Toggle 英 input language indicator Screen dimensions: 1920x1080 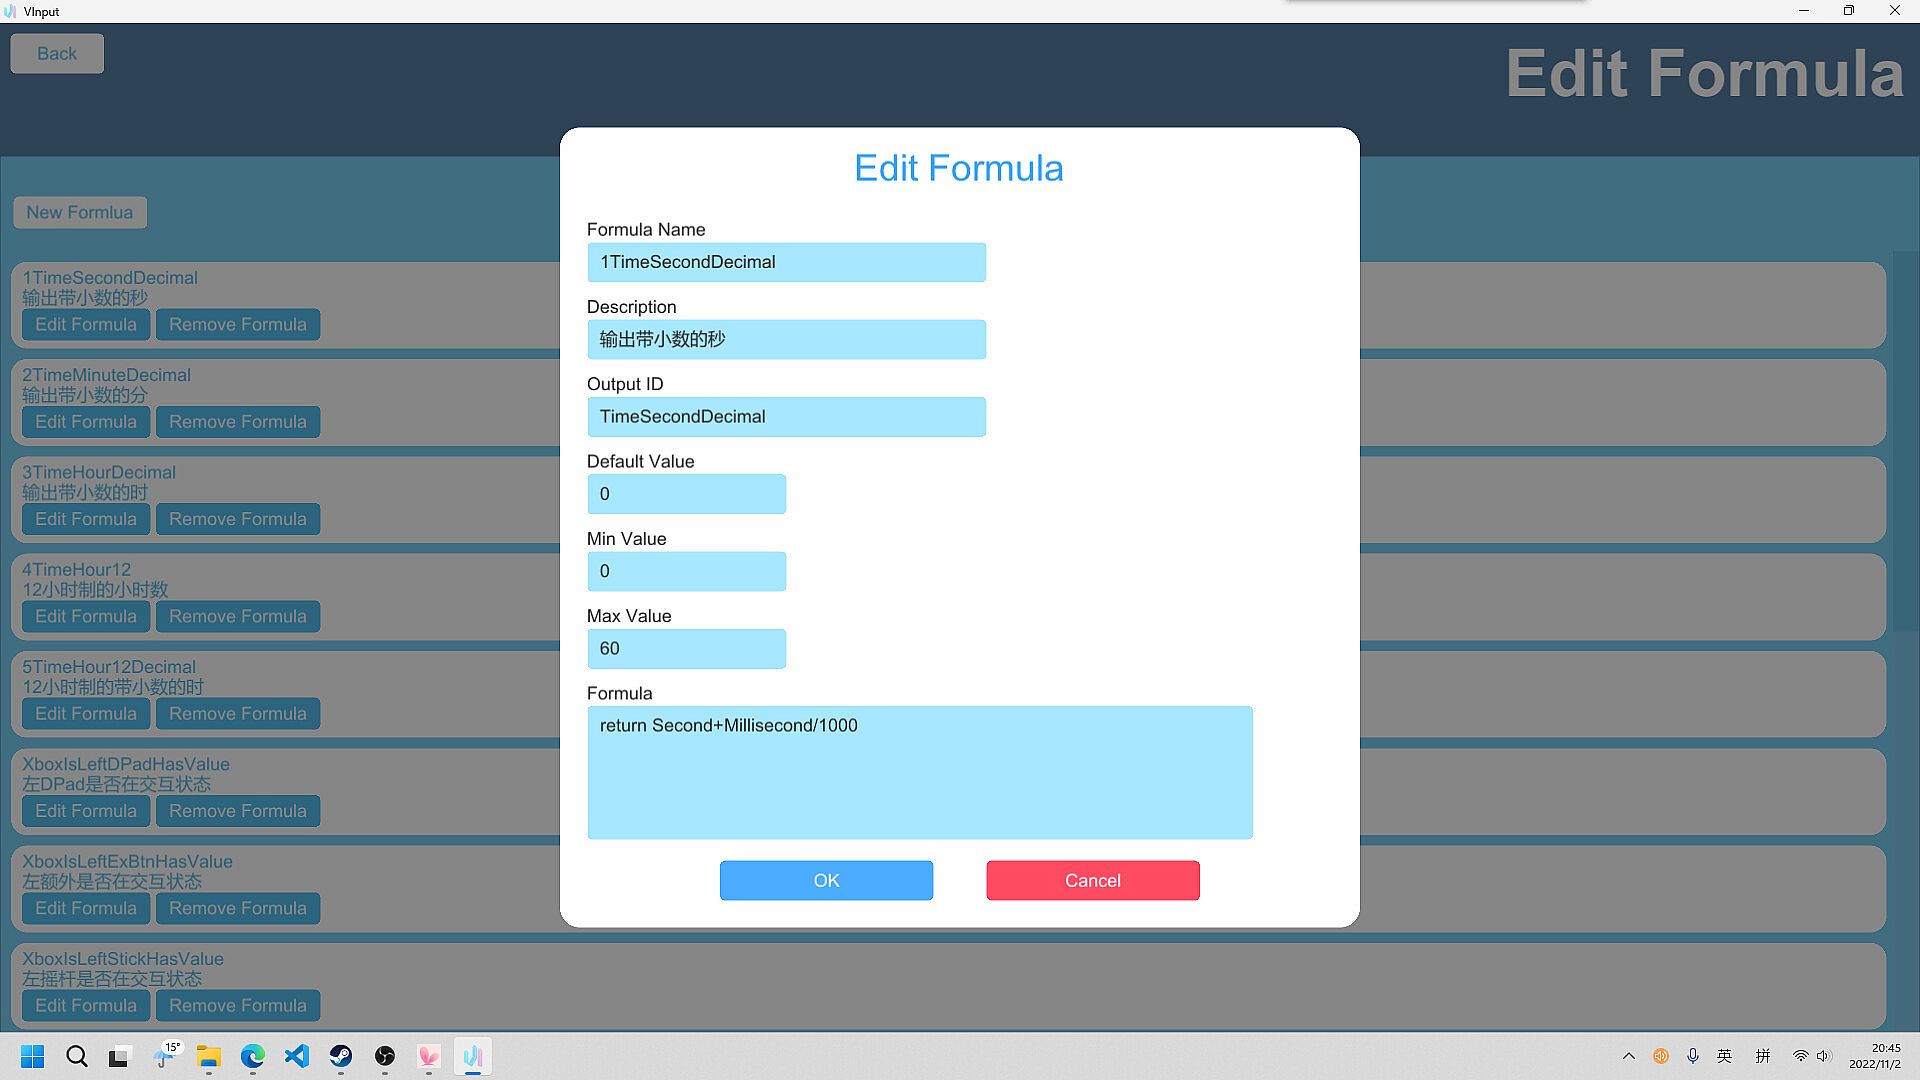pyautogui.click(x=1725, y=1056)
